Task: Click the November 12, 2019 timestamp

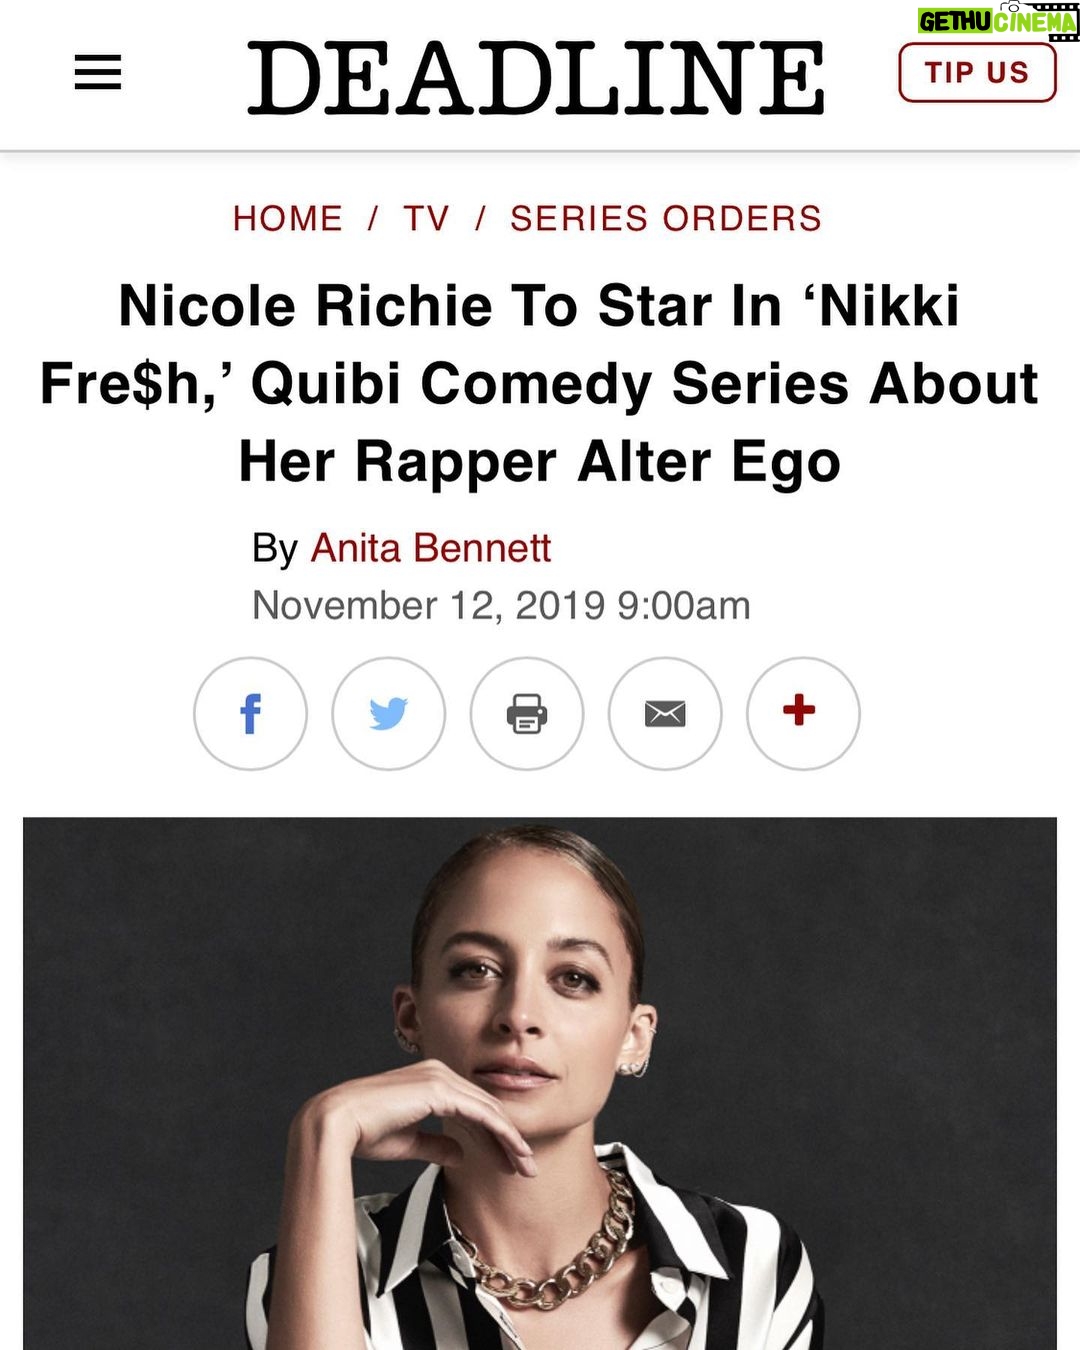Action: tap(504, 604)
